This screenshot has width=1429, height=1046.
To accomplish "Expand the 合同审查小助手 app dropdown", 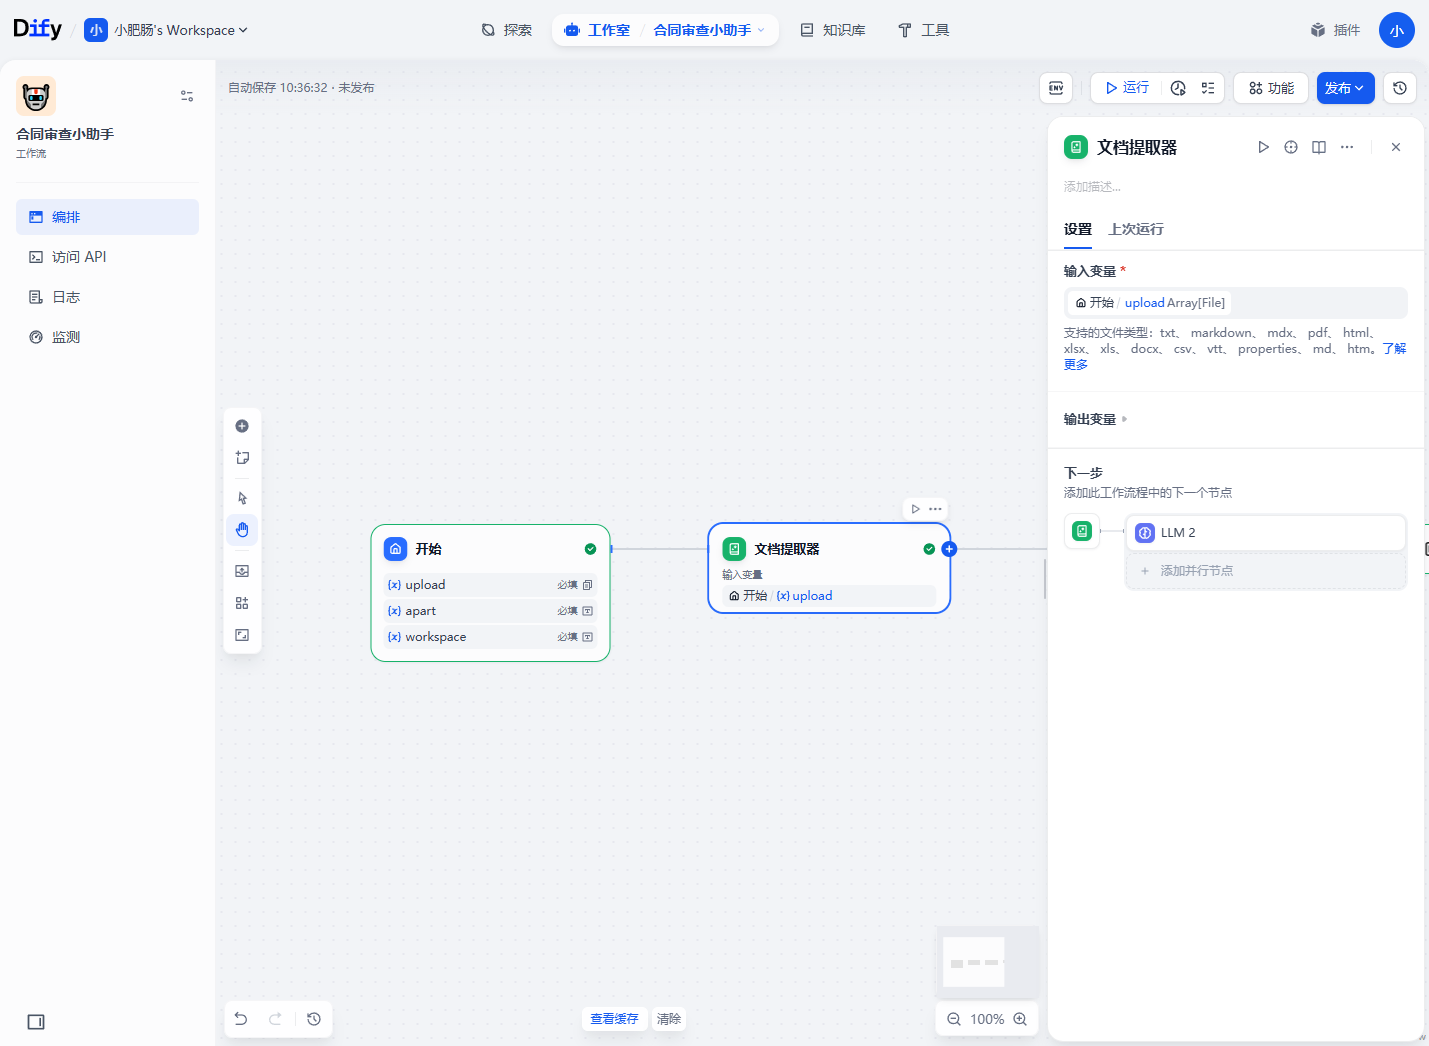I will [709, 30].
